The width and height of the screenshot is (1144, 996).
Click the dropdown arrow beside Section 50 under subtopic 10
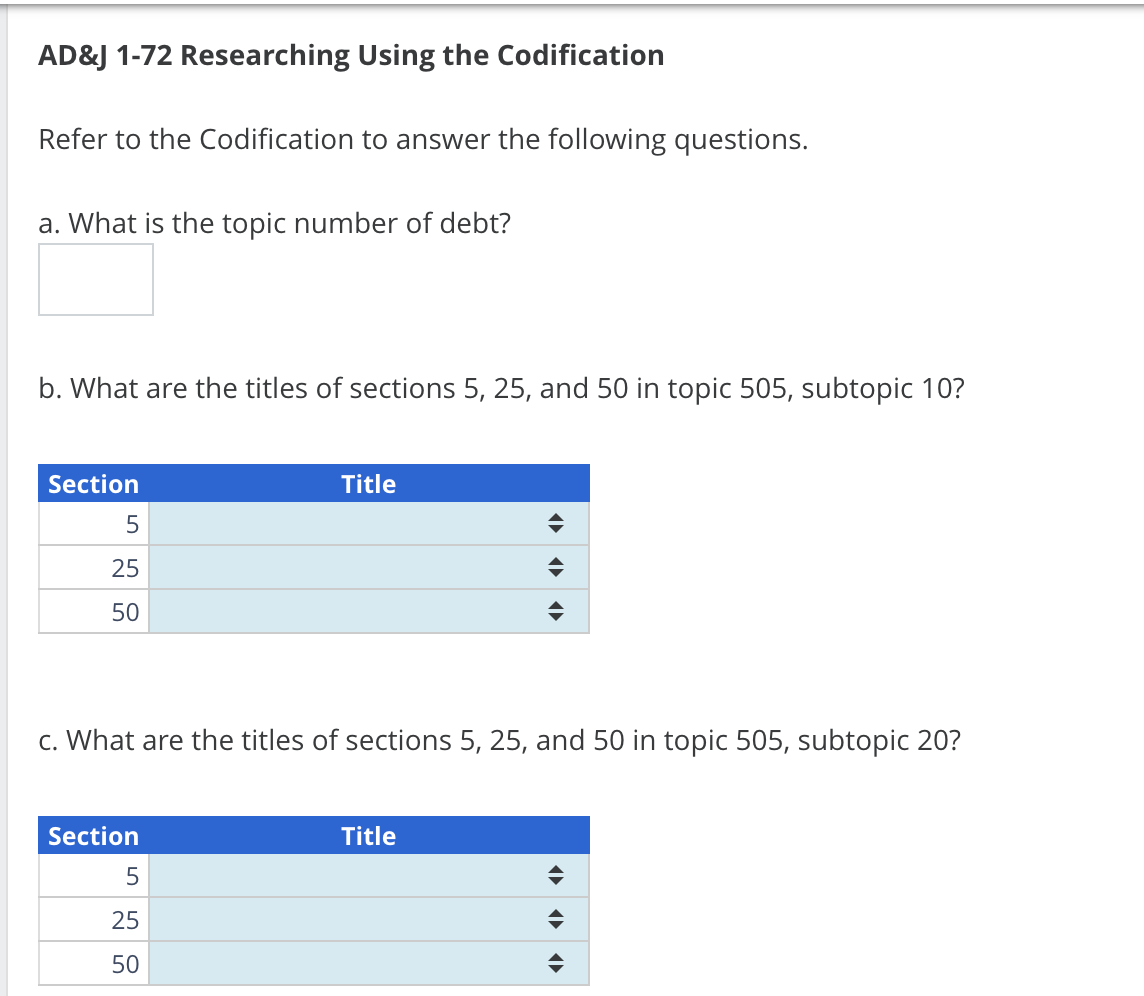pyautogui.click(x=556, y=611)
